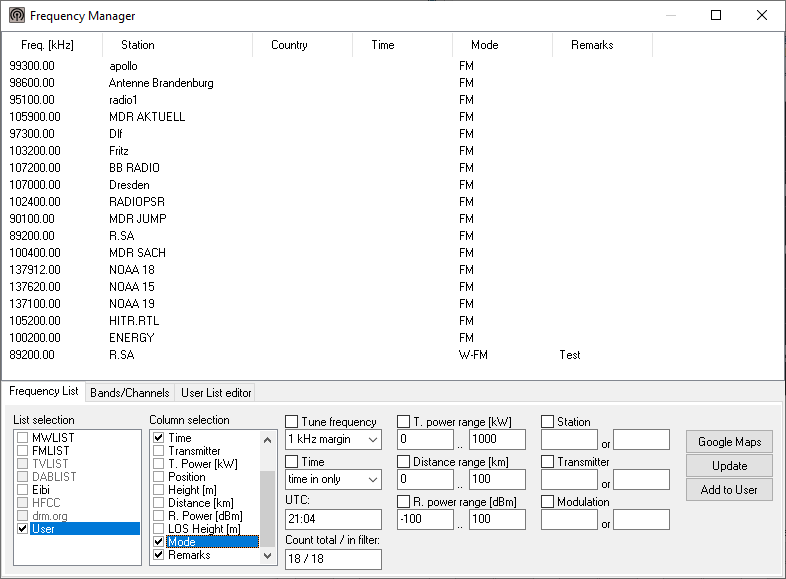Enable the Time filter checkbox
Screen dimensions: 786x579
click(x=291, y=462)
